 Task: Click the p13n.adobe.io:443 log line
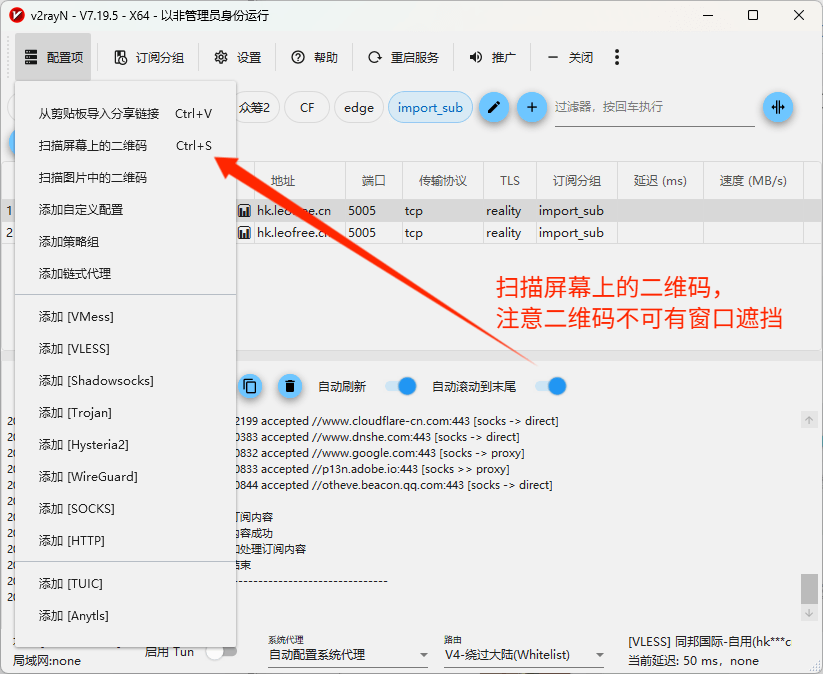click(x=372, y=469)
